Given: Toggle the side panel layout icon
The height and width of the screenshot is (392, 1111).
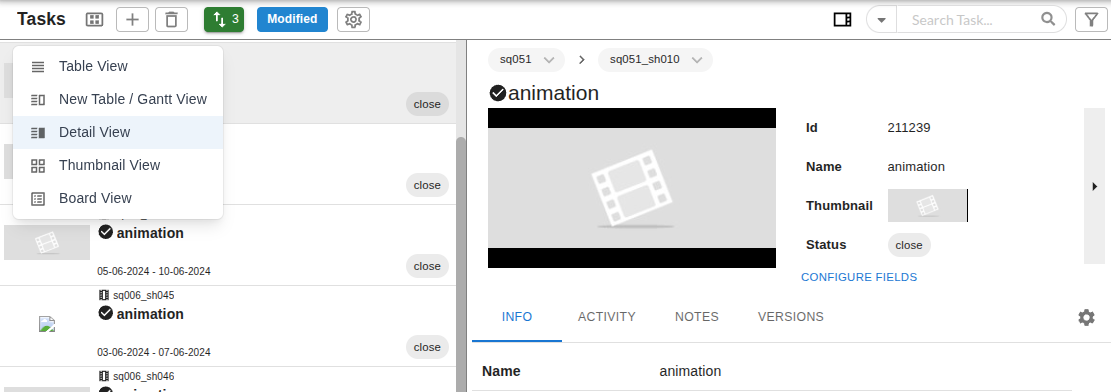Looking at the screenshot, I should (x=842, y=20).
